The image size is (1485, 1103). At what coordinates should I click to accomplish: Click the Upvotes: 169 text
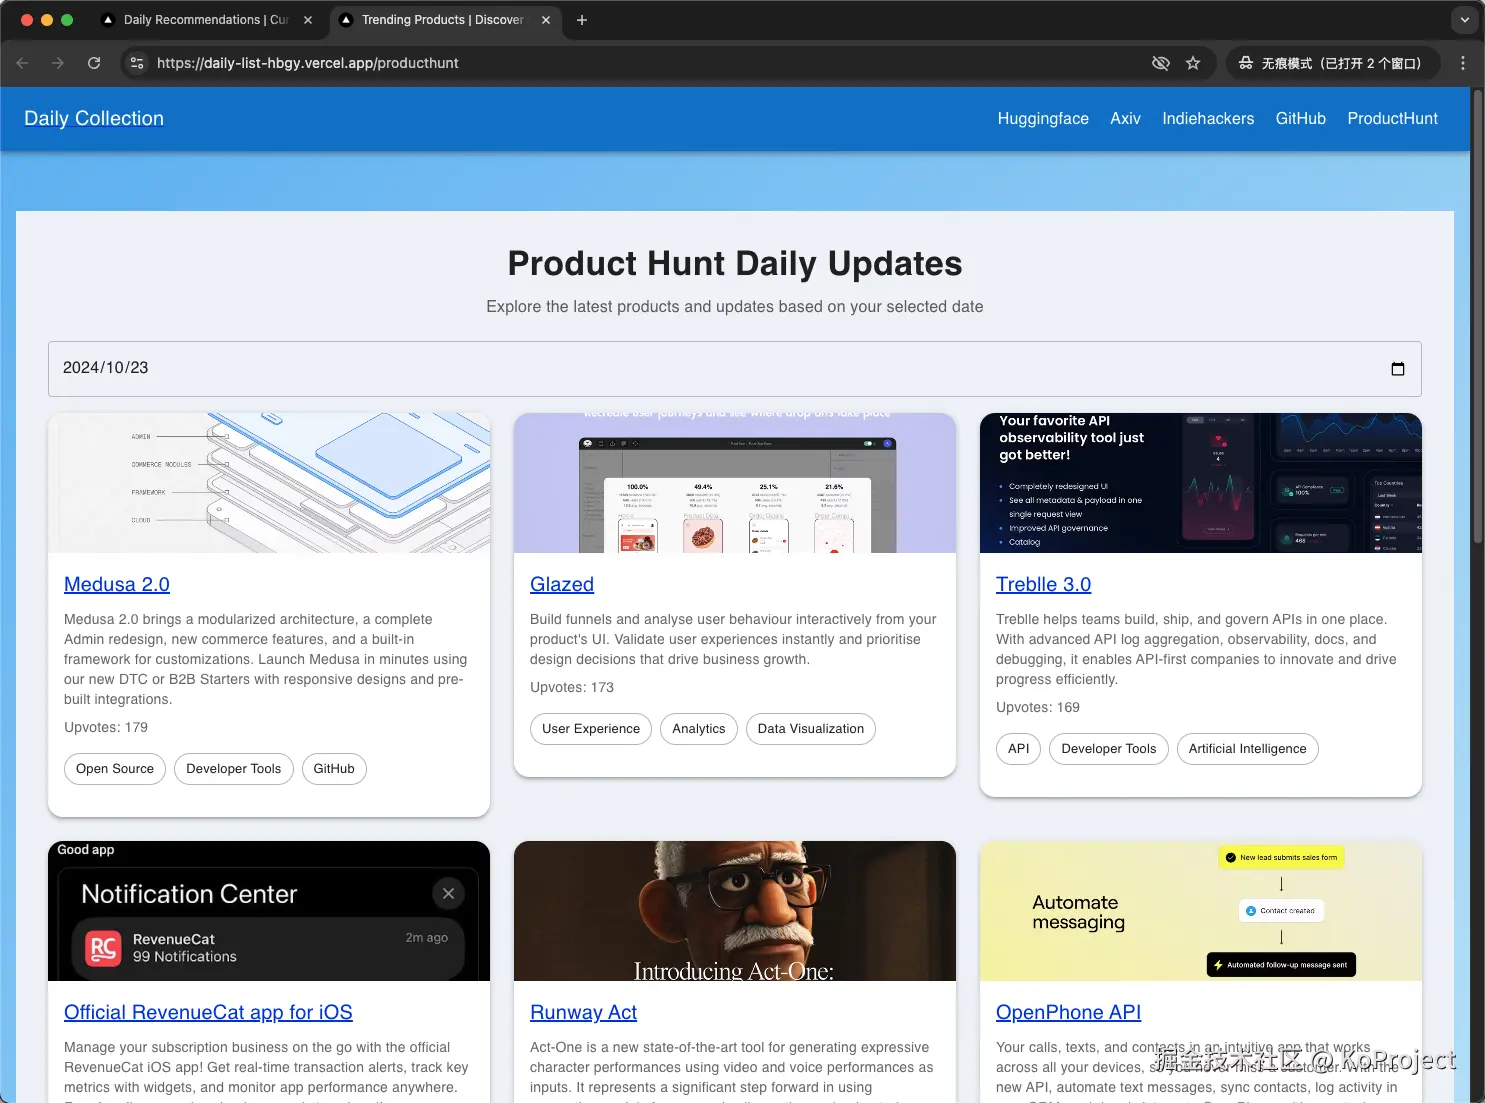click(1038, 707)
